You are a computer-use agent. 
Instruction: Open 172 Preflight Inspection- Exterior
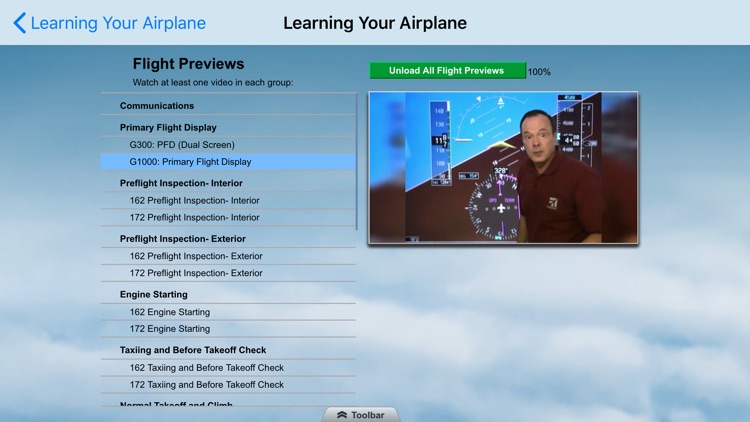[229, 273]
